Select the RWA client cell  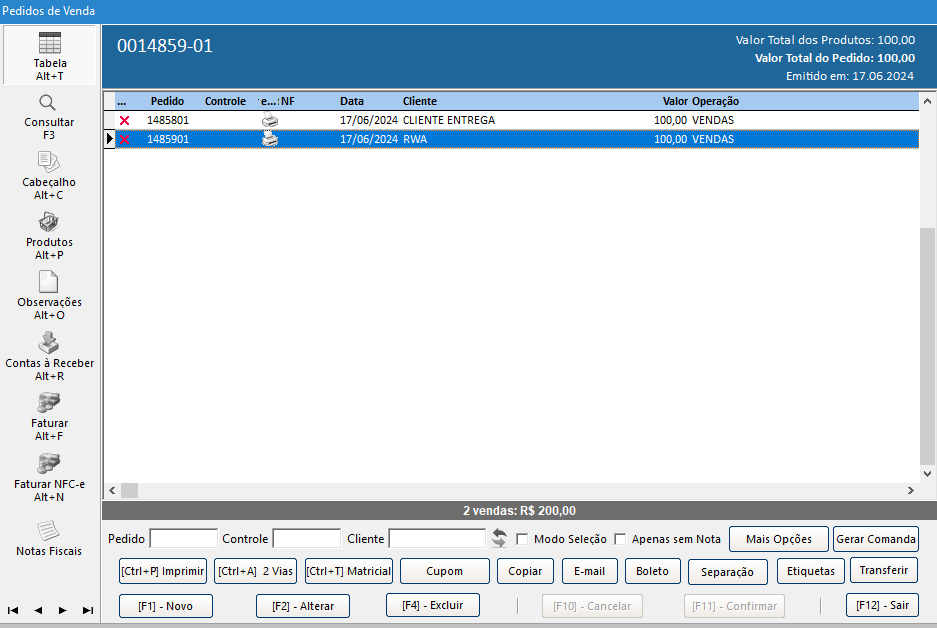pyautogui.click(x=415, y=139)
